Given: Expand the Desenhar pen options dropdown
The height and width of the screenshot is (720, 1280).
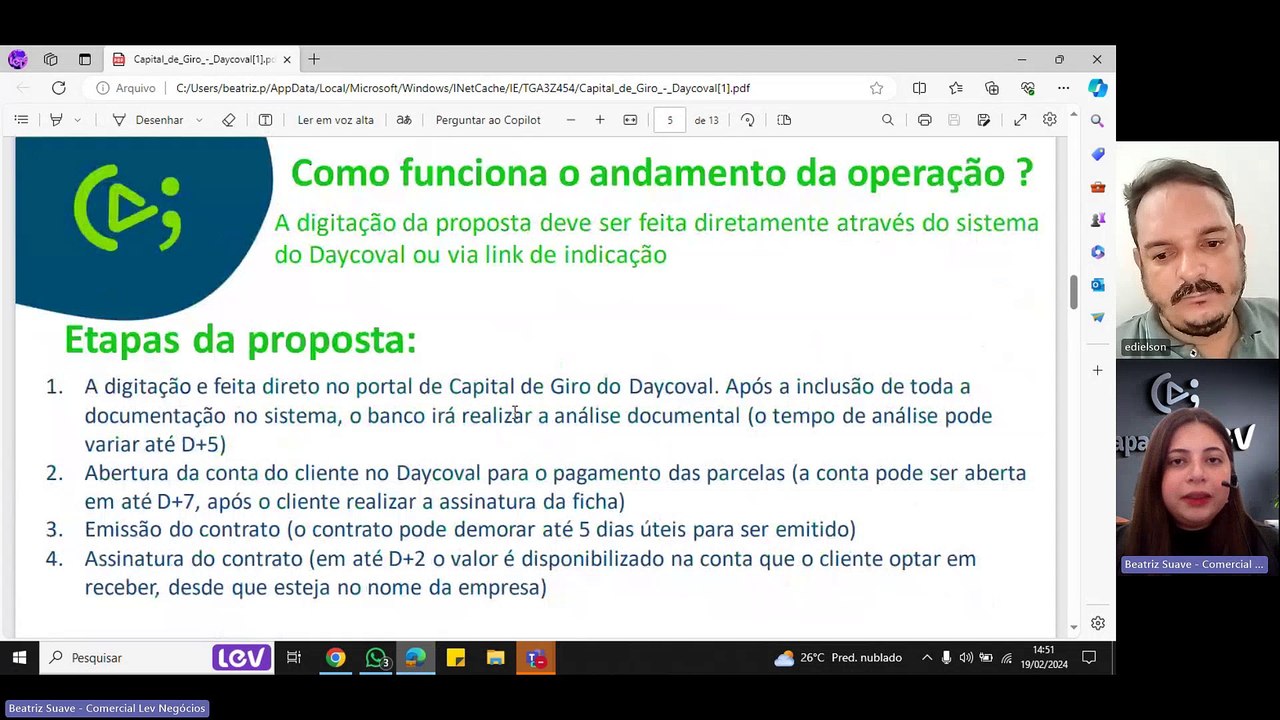Looking at the screenshot, I should pyautogui.click(x=199, y=120).
